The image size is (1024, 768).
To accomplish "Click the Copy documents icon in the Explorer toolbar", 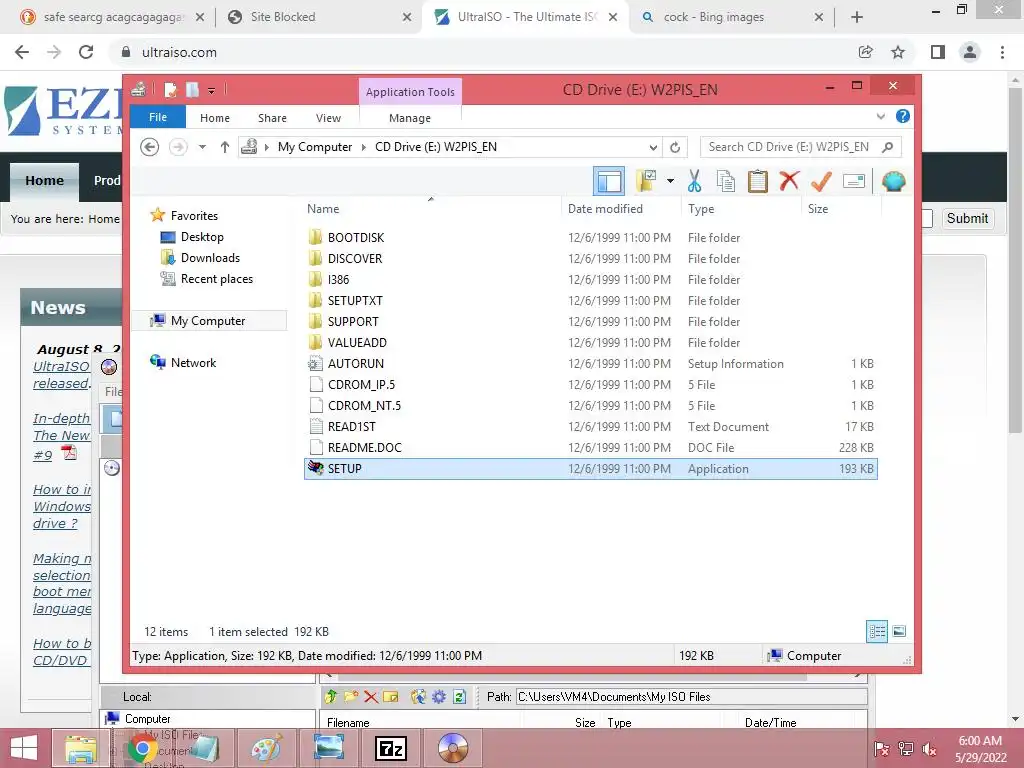I will (726, 181).
